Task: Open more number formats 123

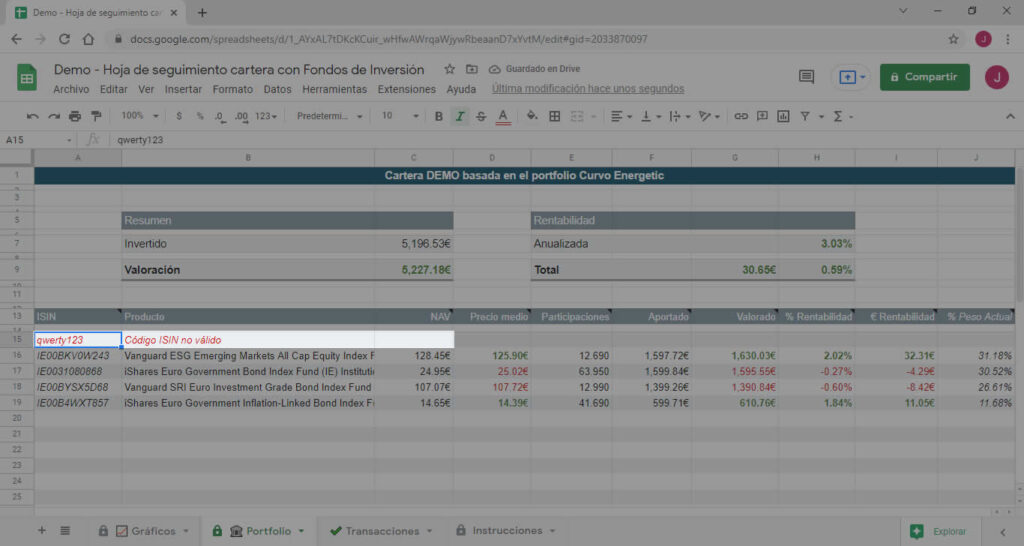Action: coord(266,116)
